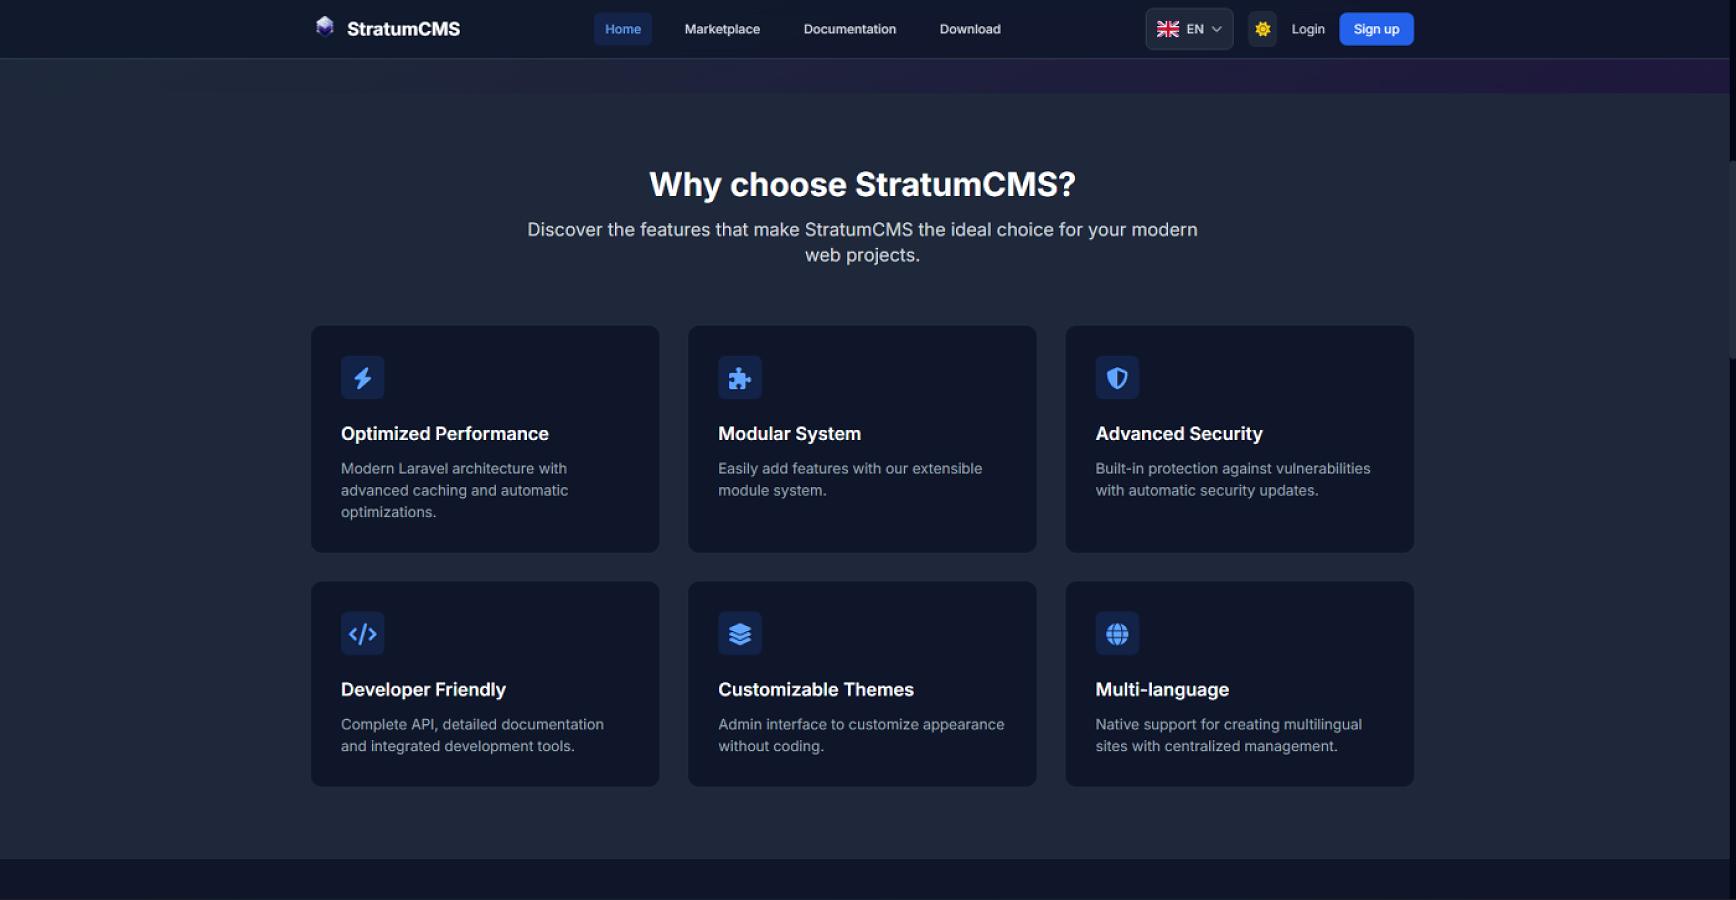The height and width of the screenshot is (900, 1736).
Task: Navigate to the Download page
Action: point(969,29)
